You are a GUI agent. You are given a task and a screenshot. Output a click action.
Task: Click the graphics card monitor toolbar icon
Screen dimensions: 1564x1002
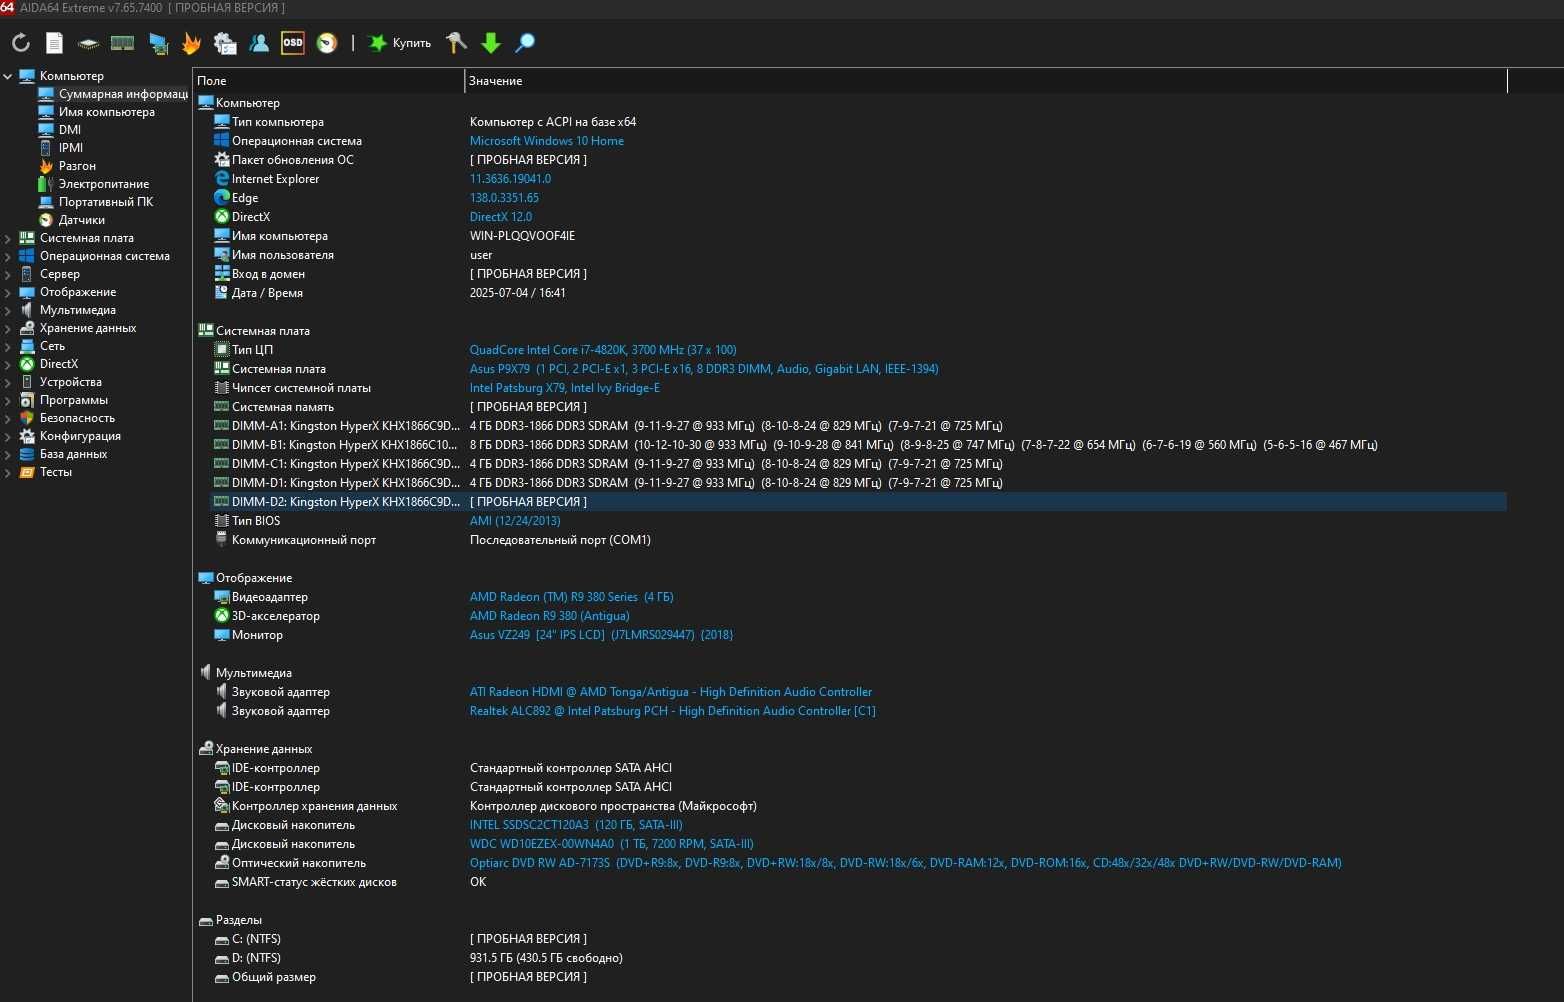[x=158, y=43]
